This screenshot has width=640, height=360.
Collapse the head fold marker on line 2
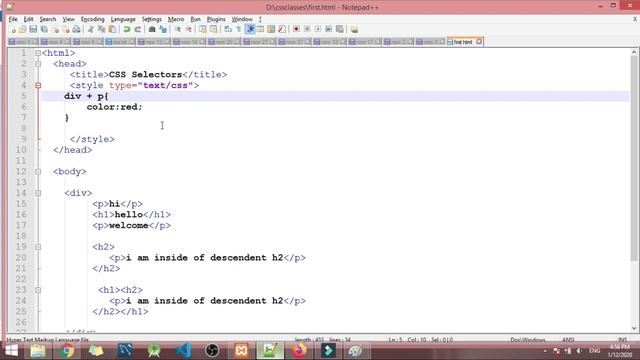click(38, 64)
